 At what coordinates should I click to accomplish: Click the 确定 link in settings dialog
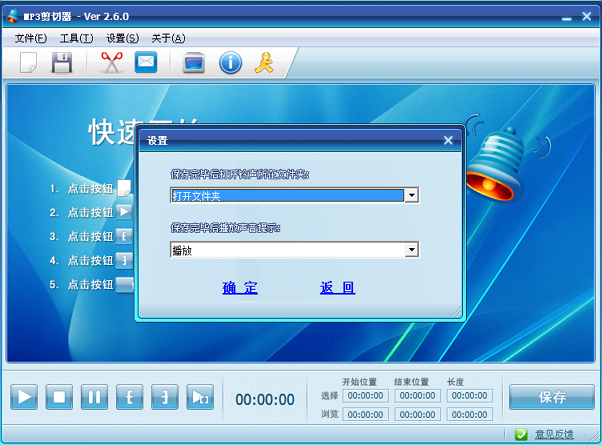click(x=240, y=288)
